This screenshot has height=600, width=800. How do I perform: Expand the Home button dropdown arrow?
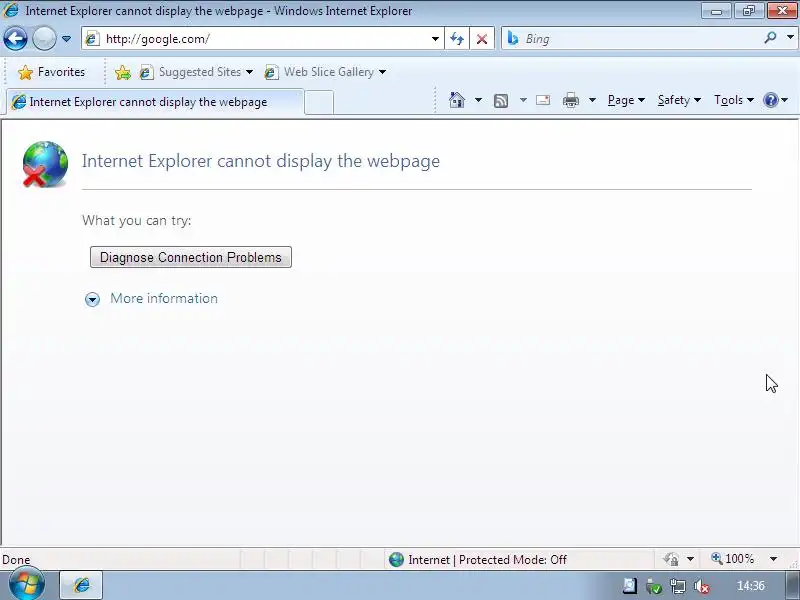click(x=478, y=100)
